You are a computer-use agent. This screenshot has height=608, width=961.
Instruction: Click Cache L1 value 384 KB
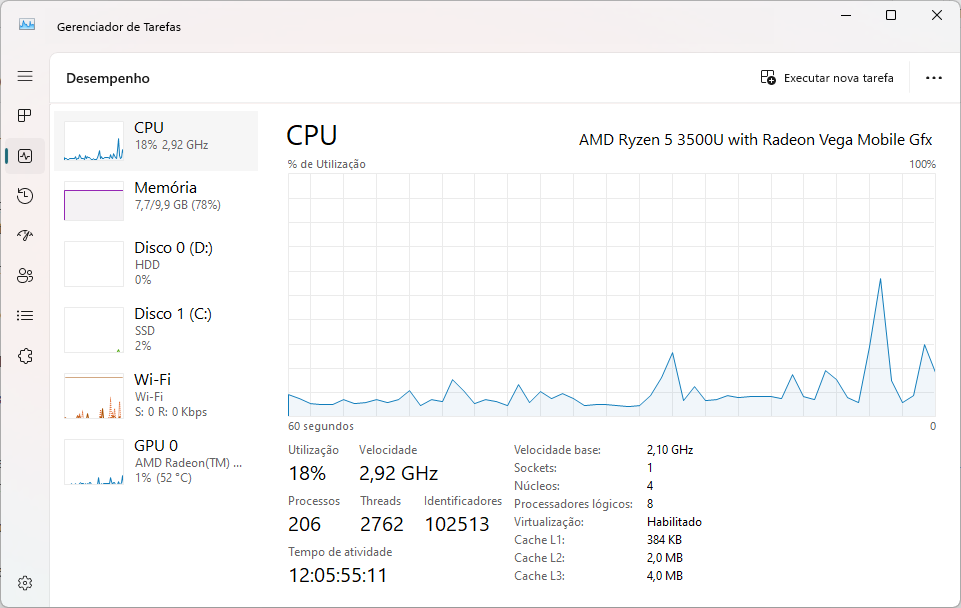664,540
